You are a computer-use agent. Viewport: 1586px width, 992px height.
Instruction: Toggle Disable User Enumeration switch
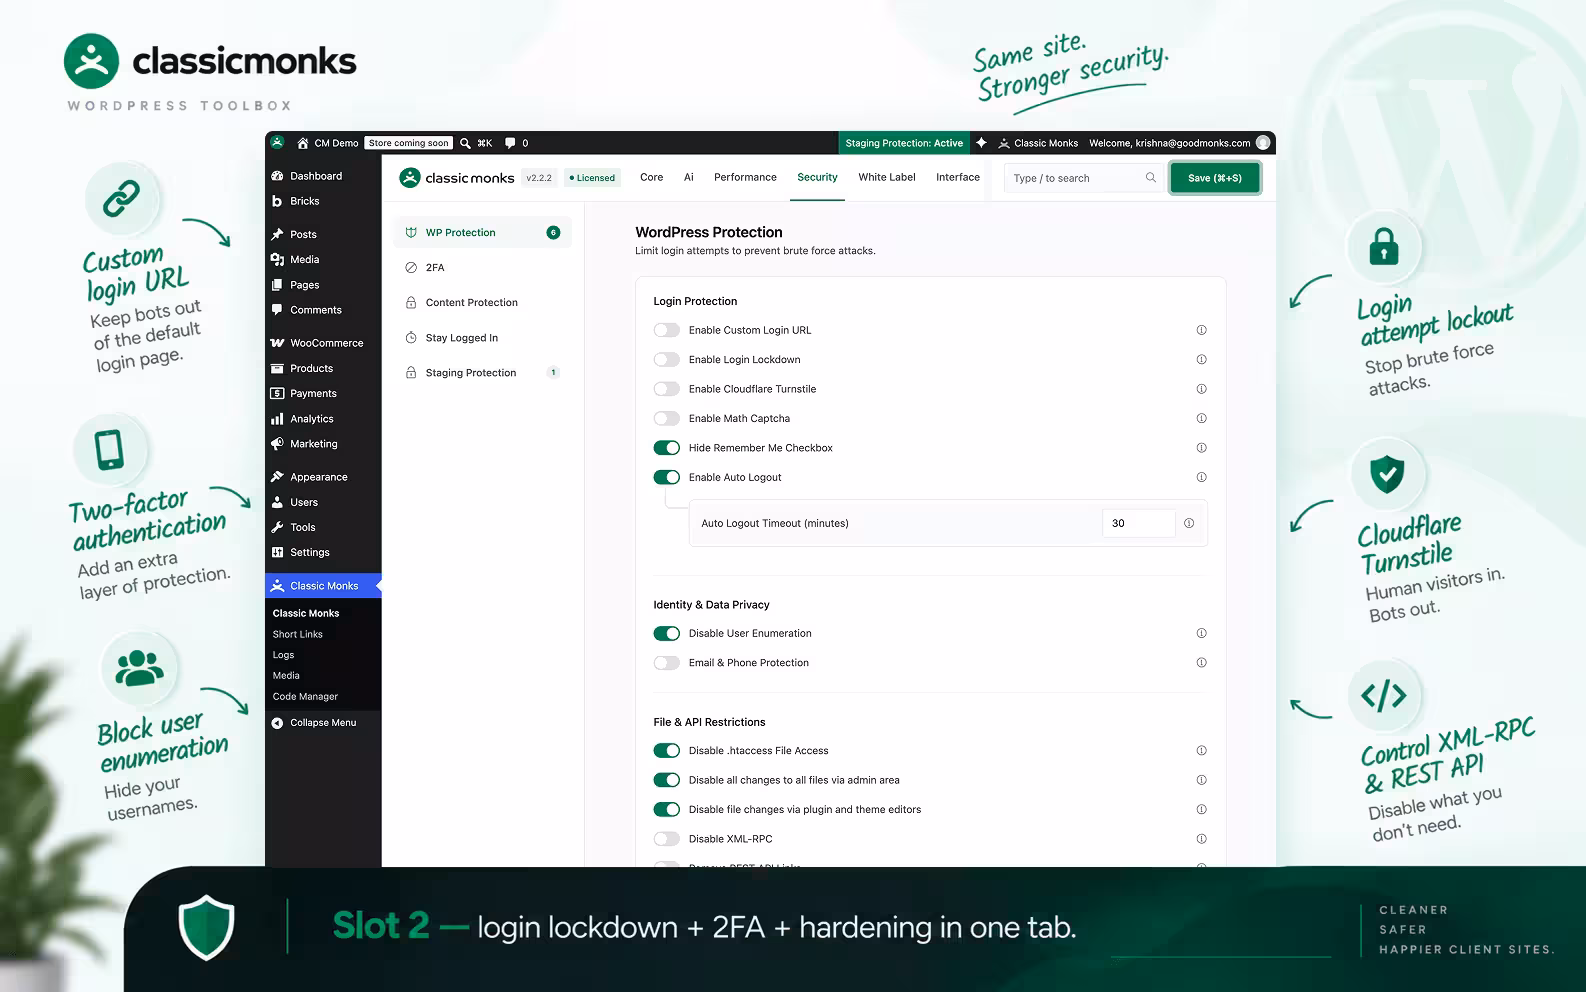point(667,633)
